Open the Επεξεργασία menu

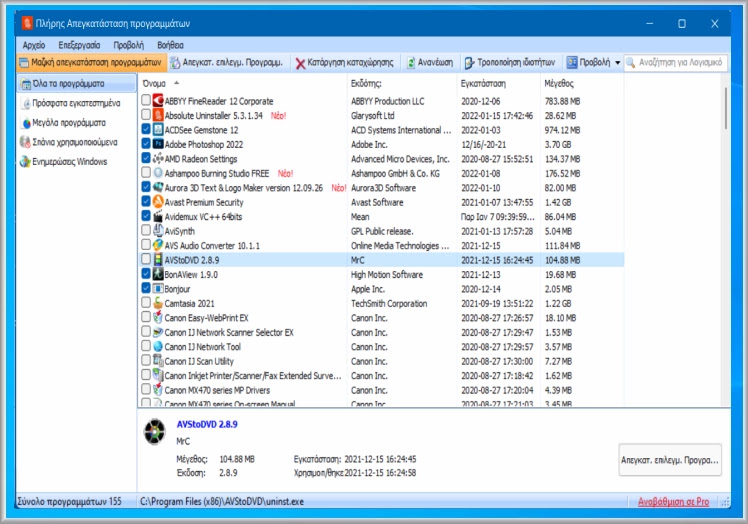79,45
